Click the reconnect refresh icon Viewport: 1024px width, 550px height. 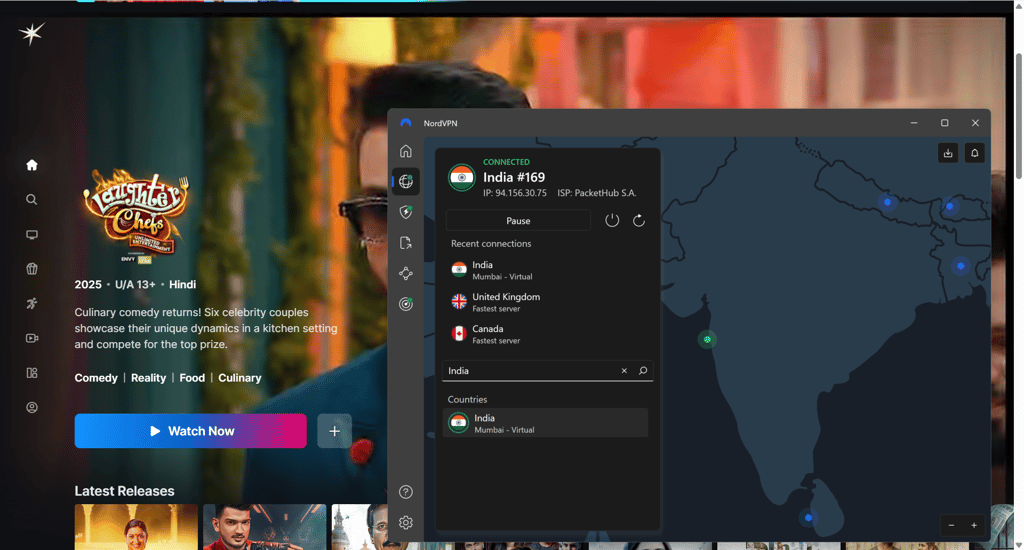point(639,220)
